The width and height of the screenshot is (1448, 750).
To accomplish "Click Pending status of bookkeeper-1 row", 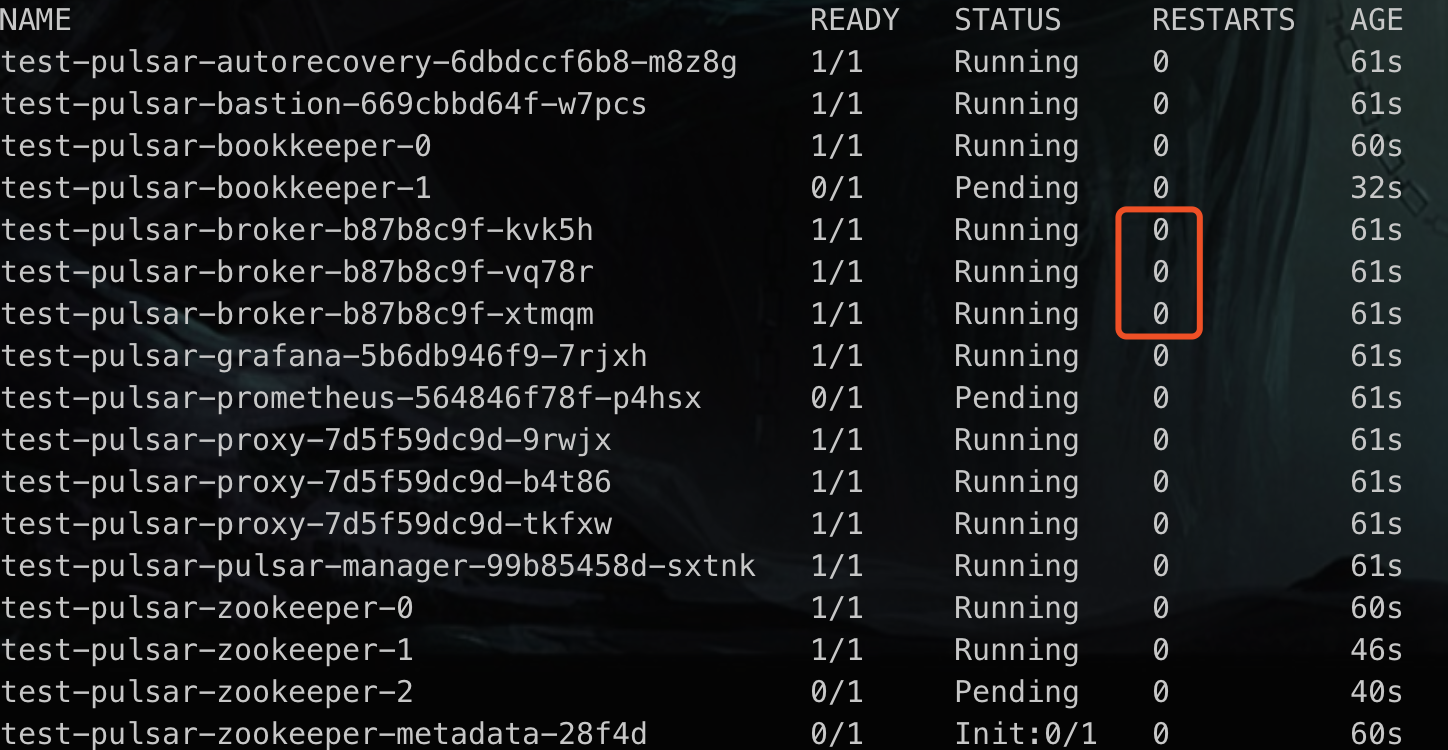I will pyautogui.click(x=1016, y=189).
